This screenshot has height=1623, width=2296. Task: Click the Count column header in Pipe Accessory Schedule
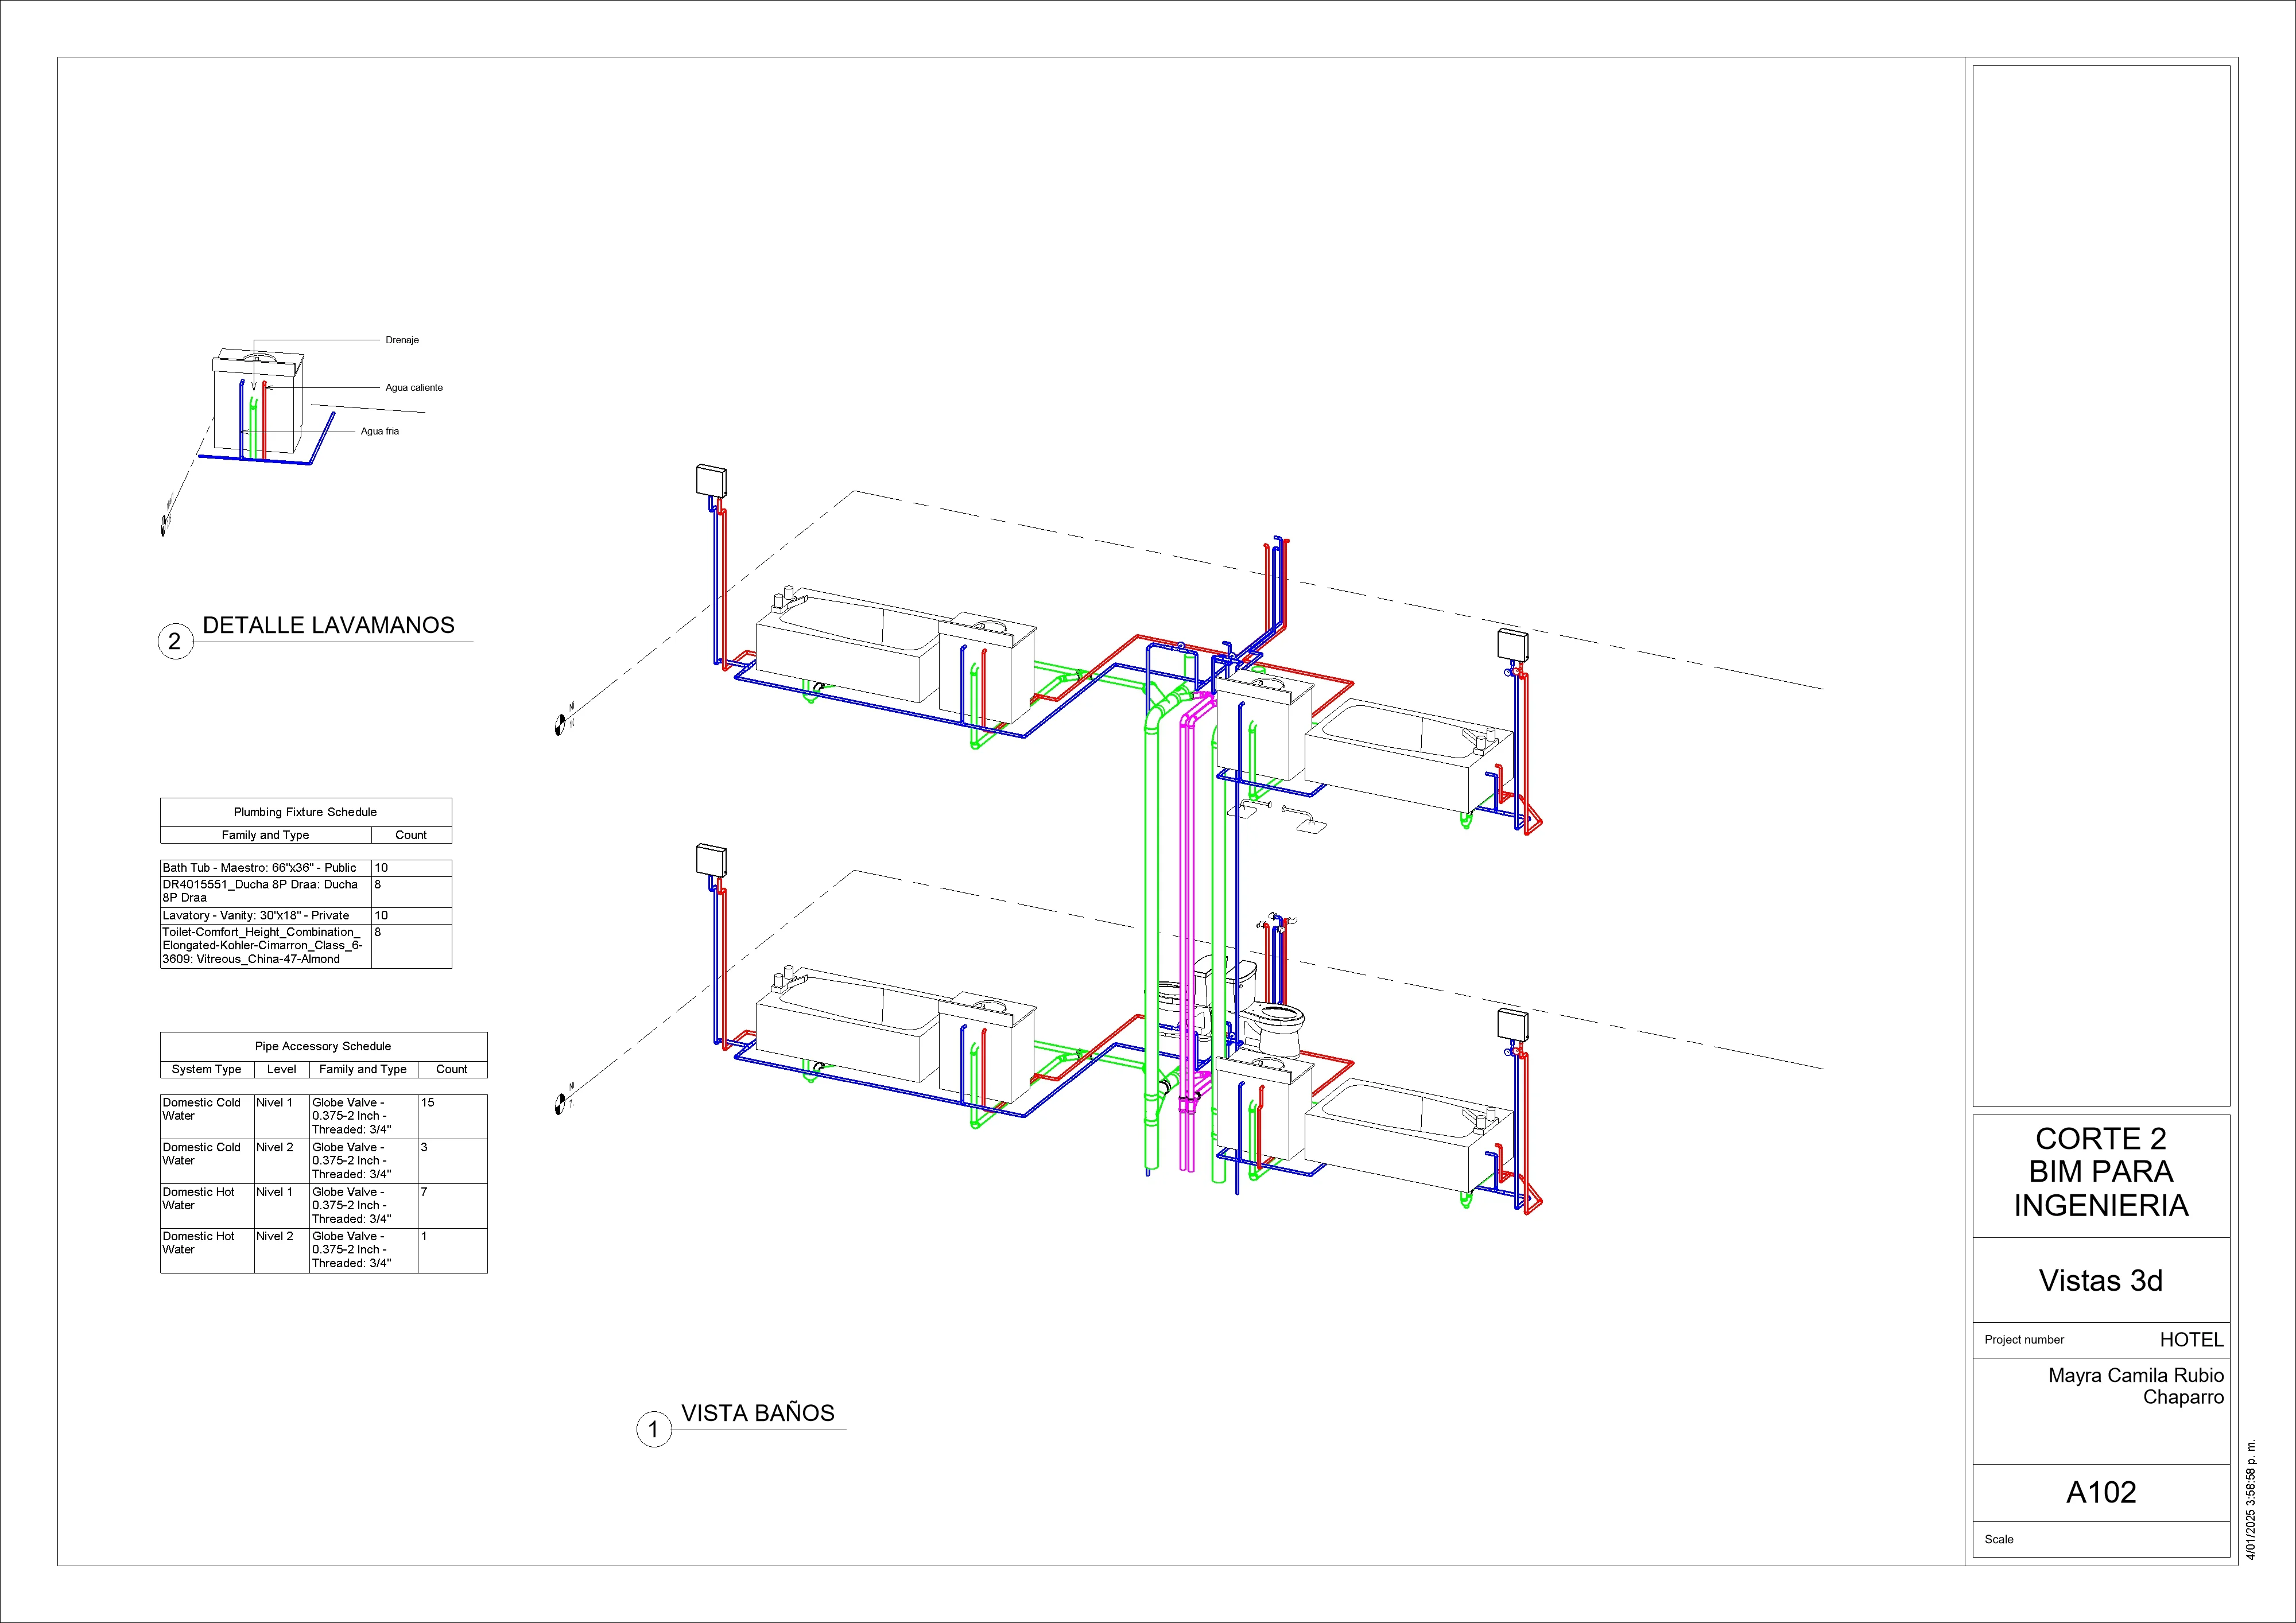pos(452,1069)
